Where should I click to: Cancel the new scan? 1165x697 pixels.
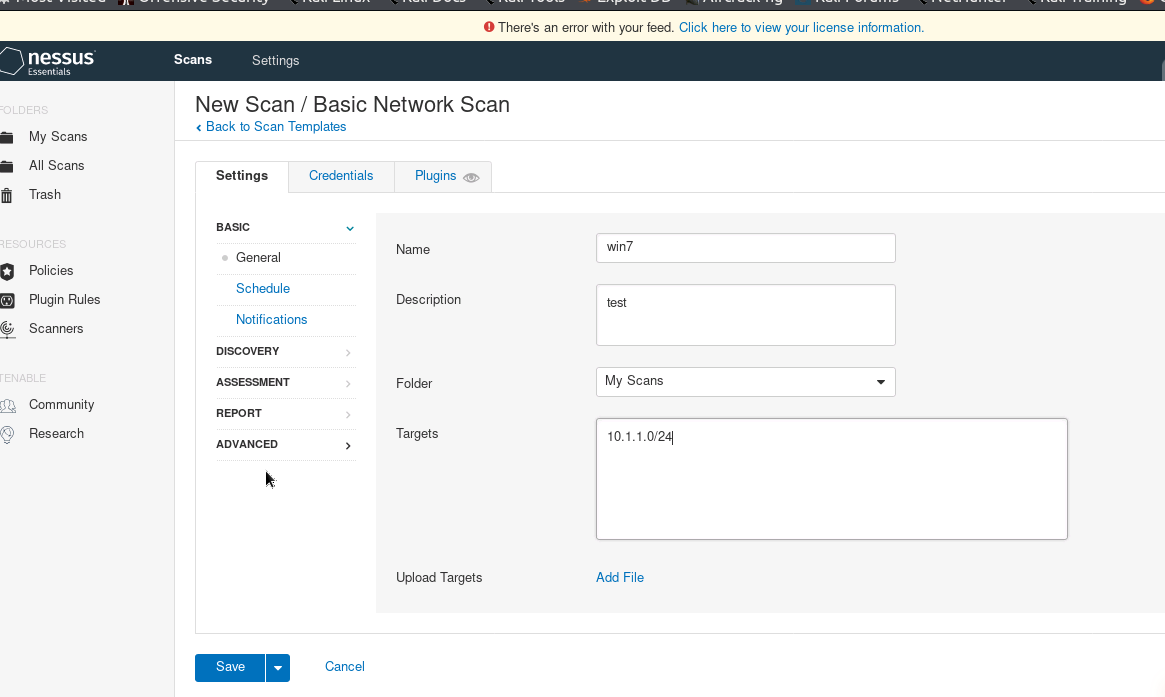[x=345, y=667]
